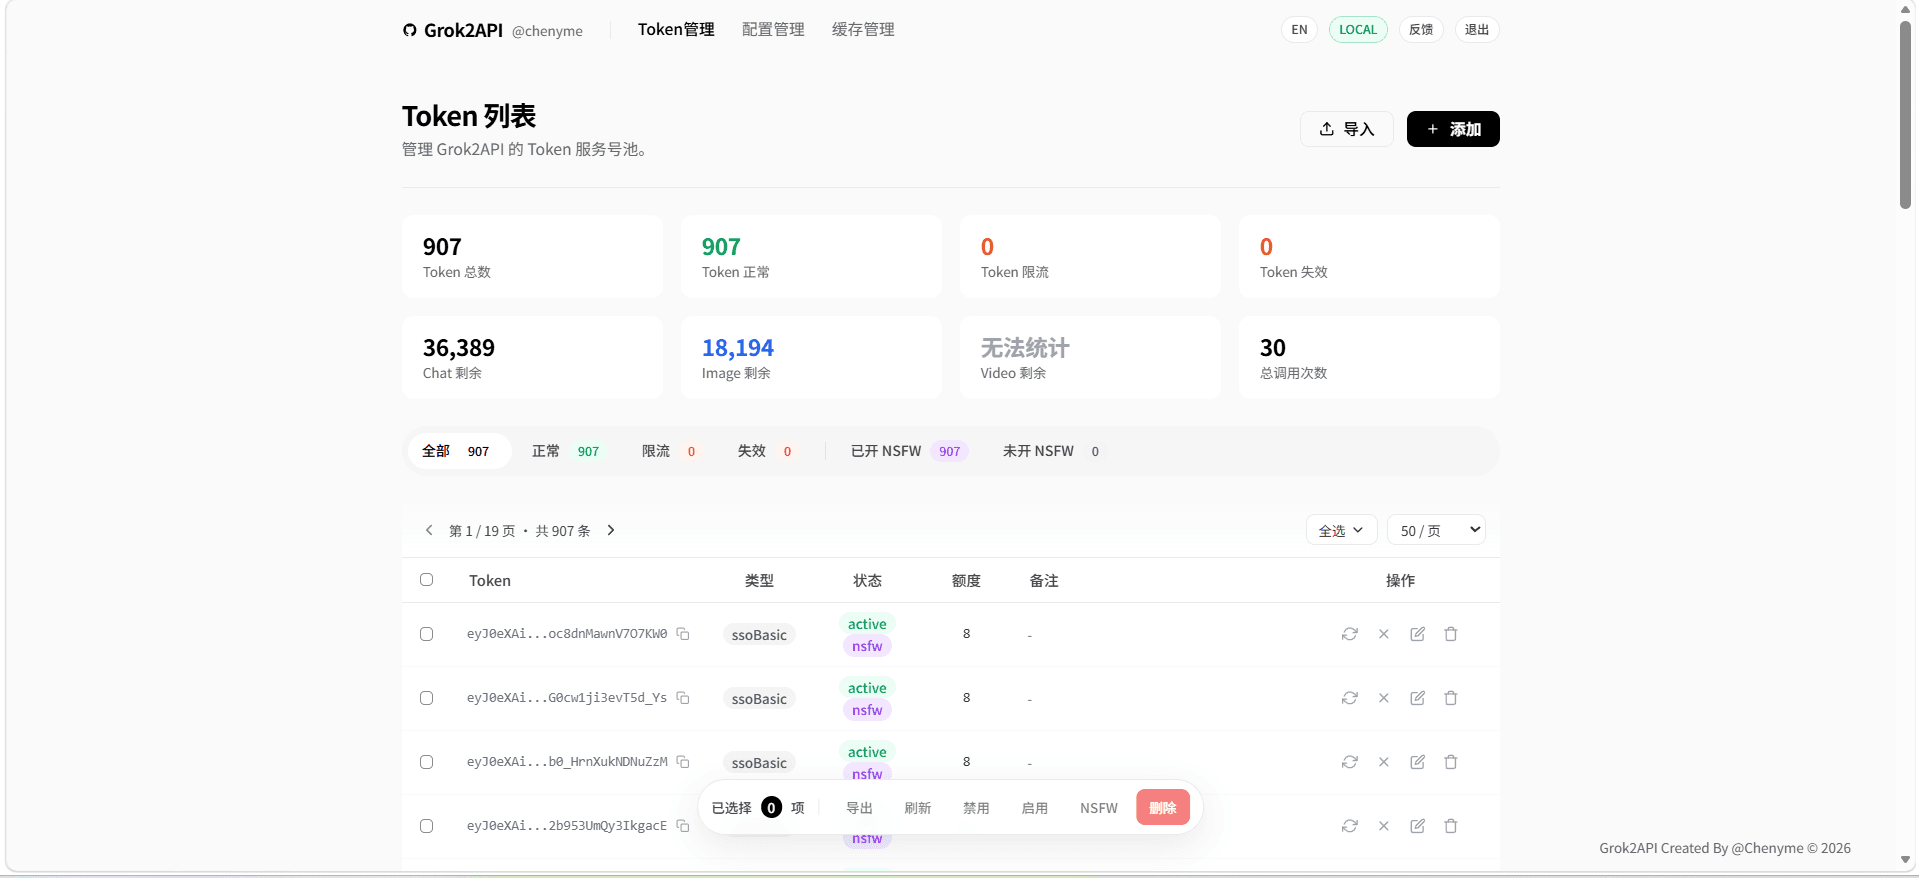
Task: Open 配置管理 nav tab
Action: pos(773,30)
